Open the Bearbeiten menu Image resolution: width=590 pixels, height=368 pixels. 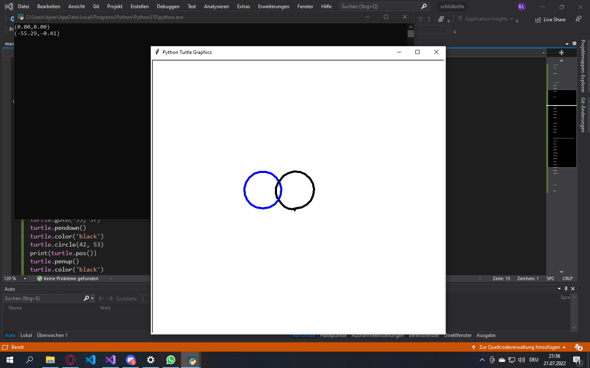tap(49, 6)
